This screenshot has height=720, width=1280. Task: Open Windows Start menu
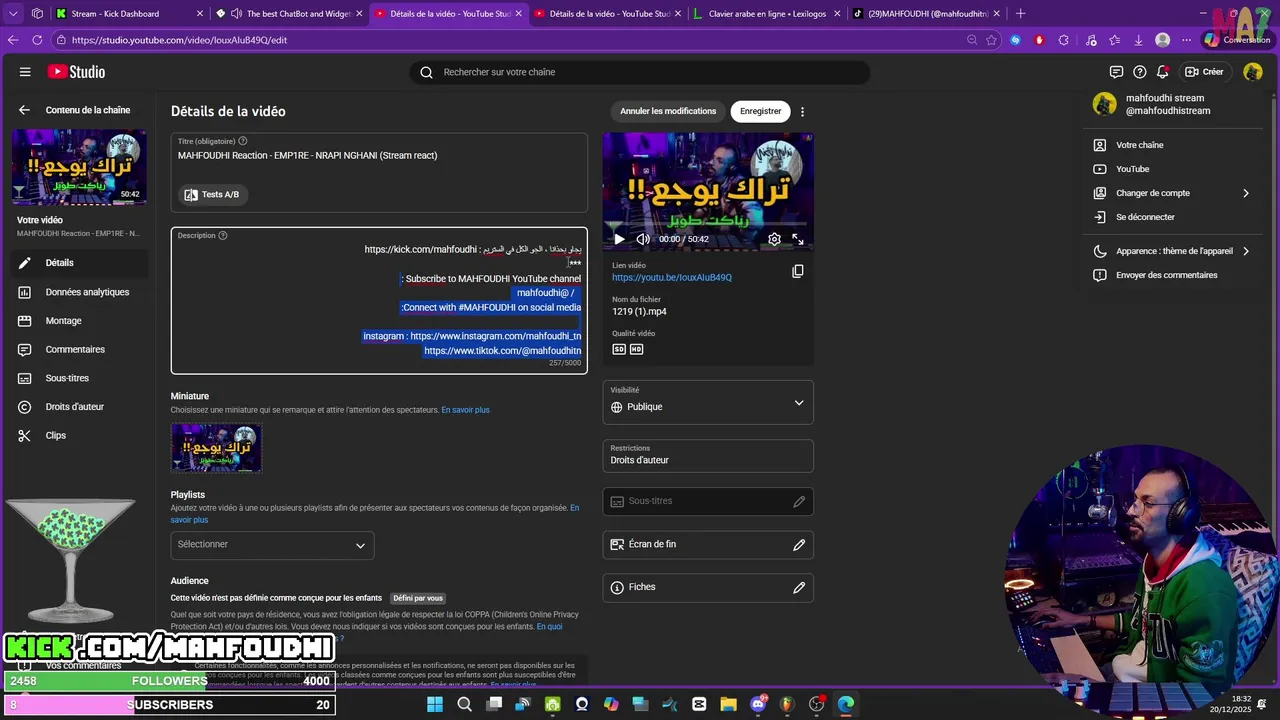[x=435, y=704]
